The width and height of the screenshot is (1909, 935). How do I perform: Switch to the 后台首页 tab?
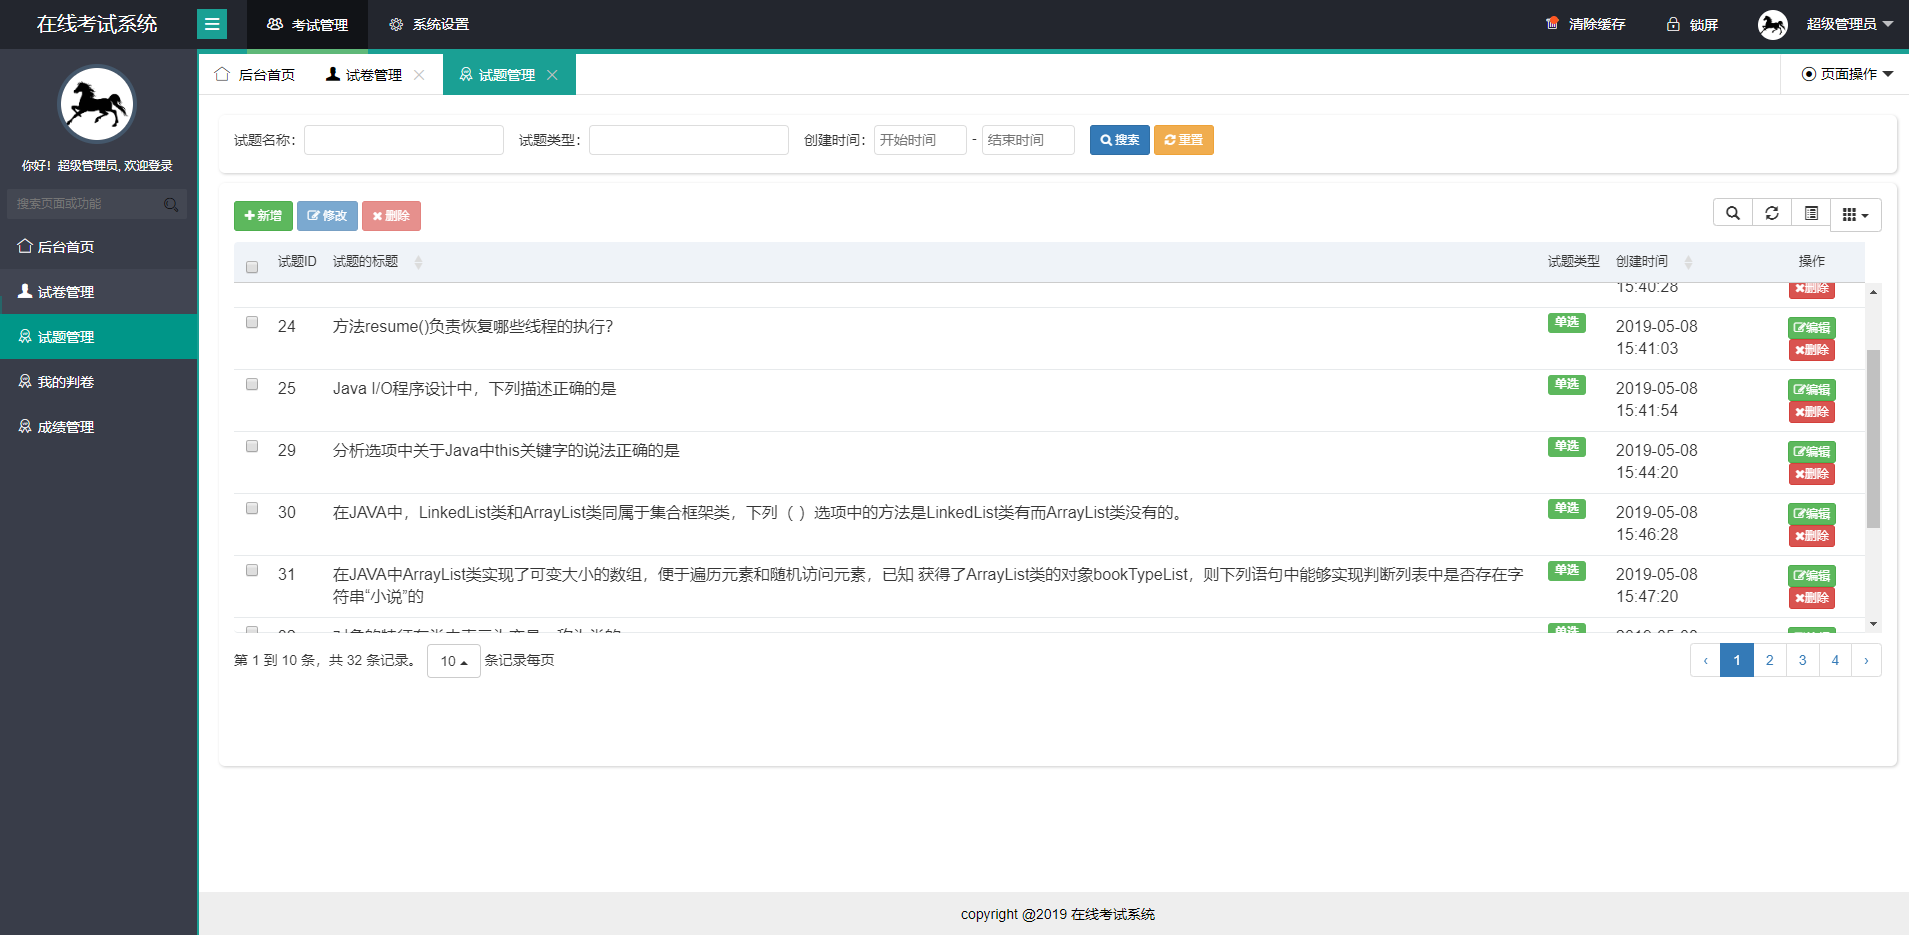[255, 75]
